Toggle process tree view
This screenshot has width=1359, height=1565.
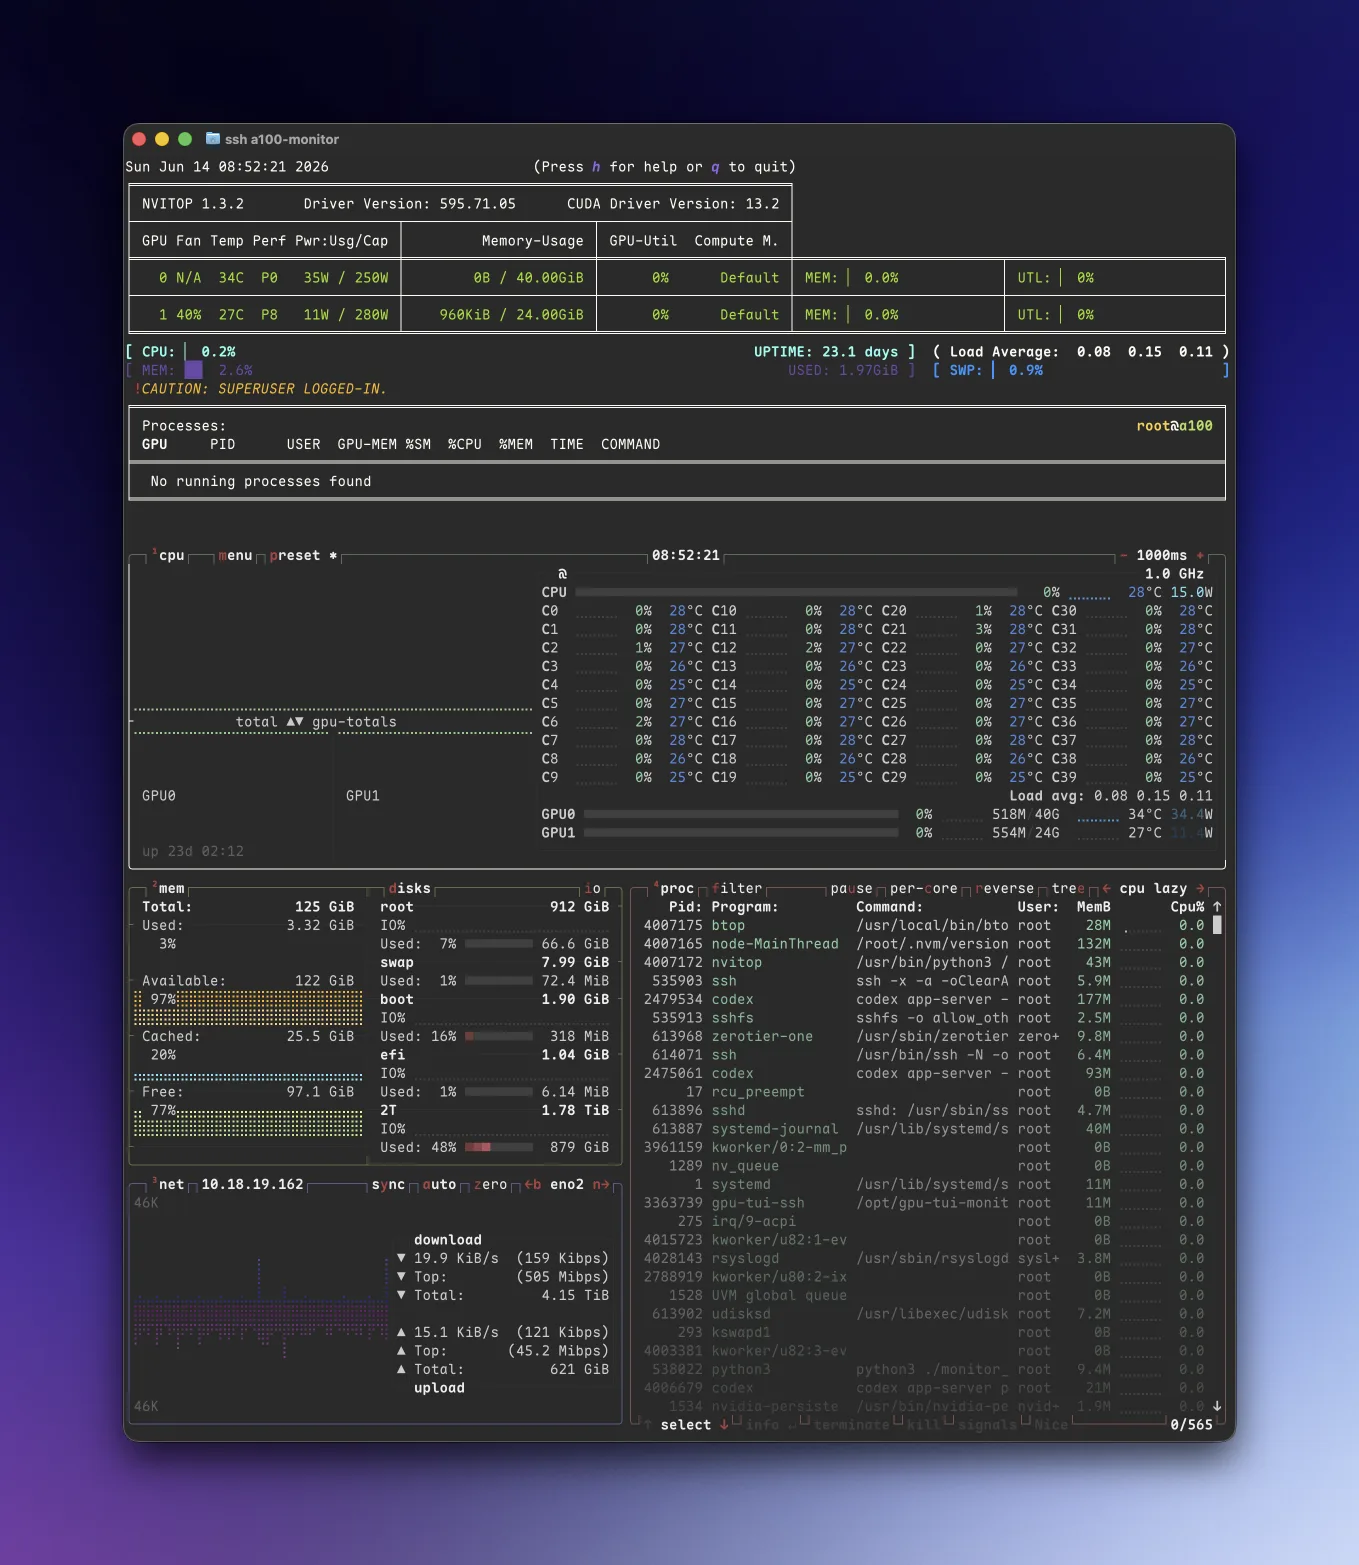1068,888
